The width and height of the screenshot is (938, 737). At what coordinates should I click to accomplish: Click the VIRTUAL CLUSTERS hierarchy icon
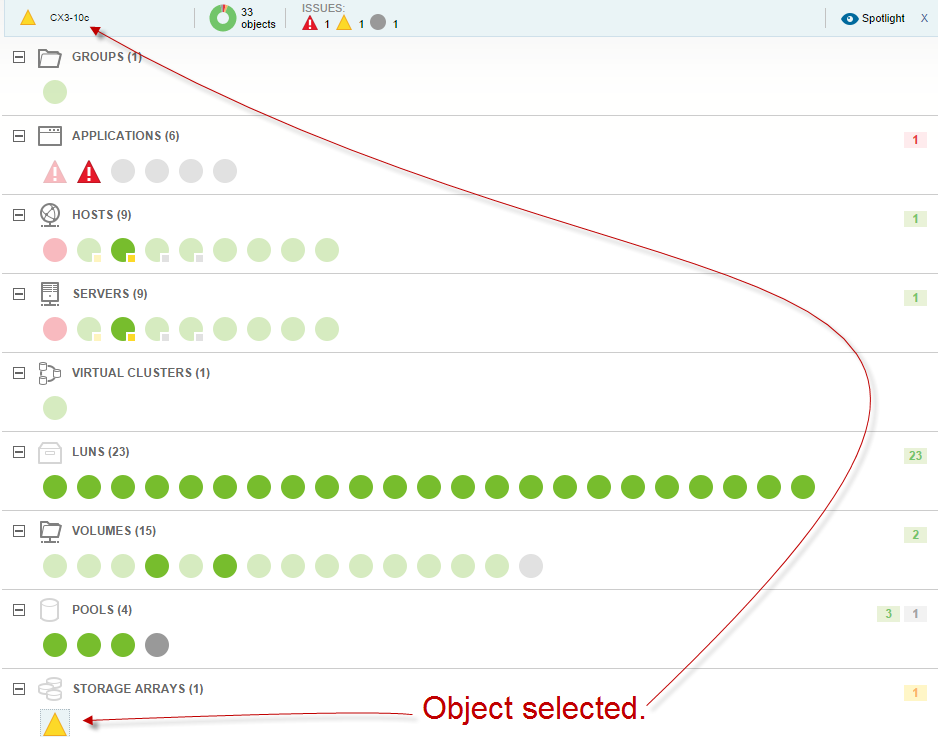pos(50,372)
